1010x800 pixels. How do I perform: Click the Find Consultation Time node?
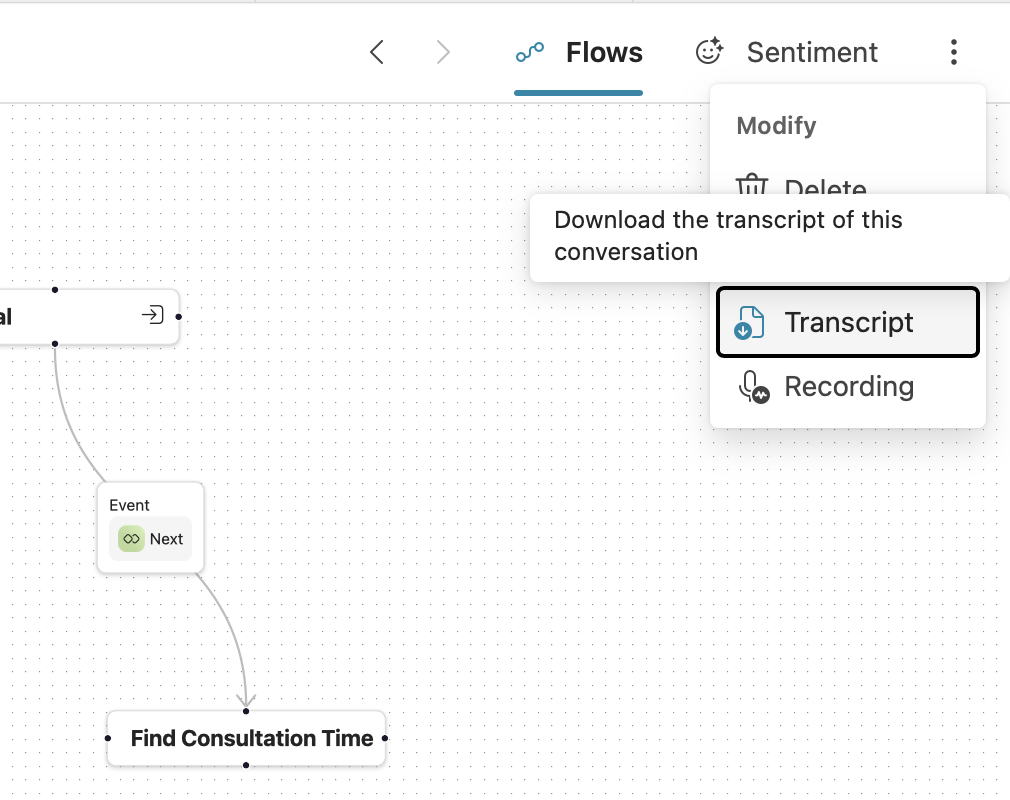(x=245, y=738)
